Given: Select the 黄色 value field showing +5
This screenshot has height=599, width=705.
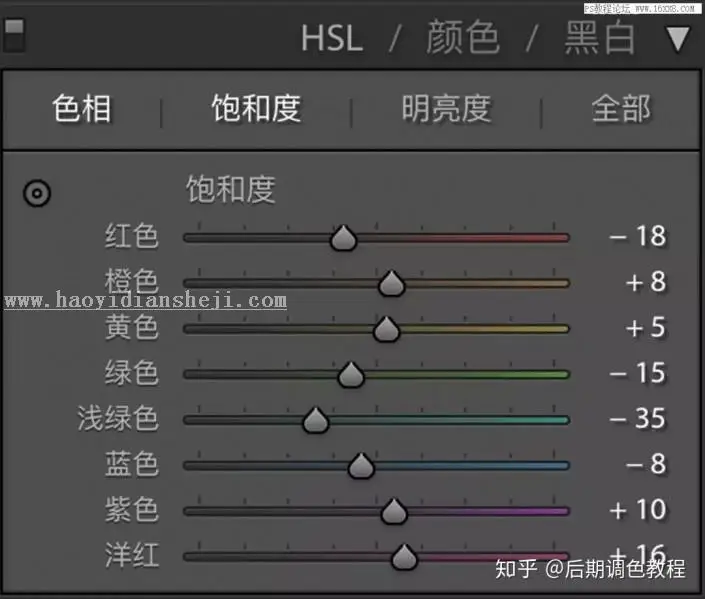Looking at the screenshot, I should pyautogui.click(x=646, y=327).
